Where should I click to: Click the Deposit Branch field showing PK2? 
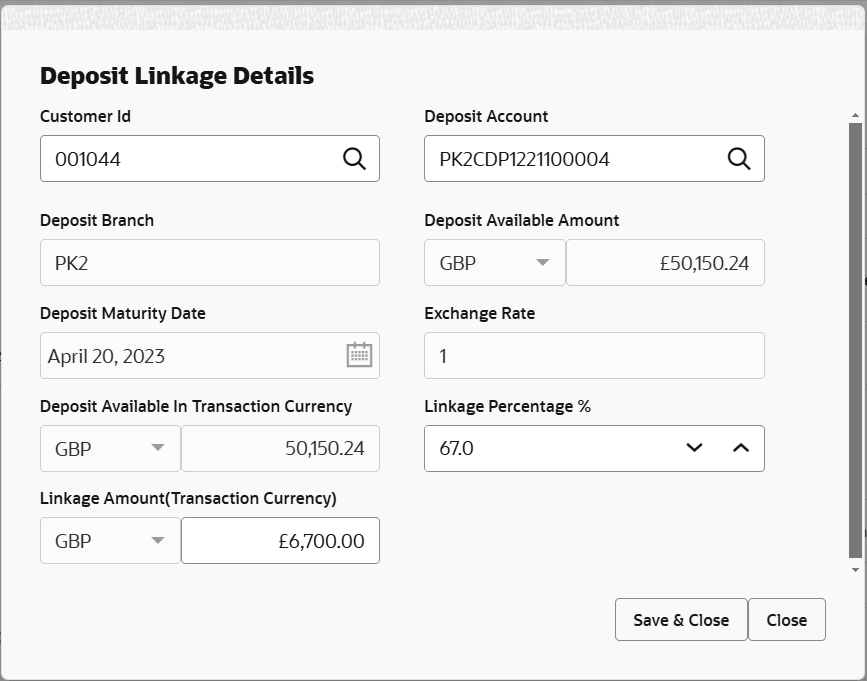pos(209,262)
